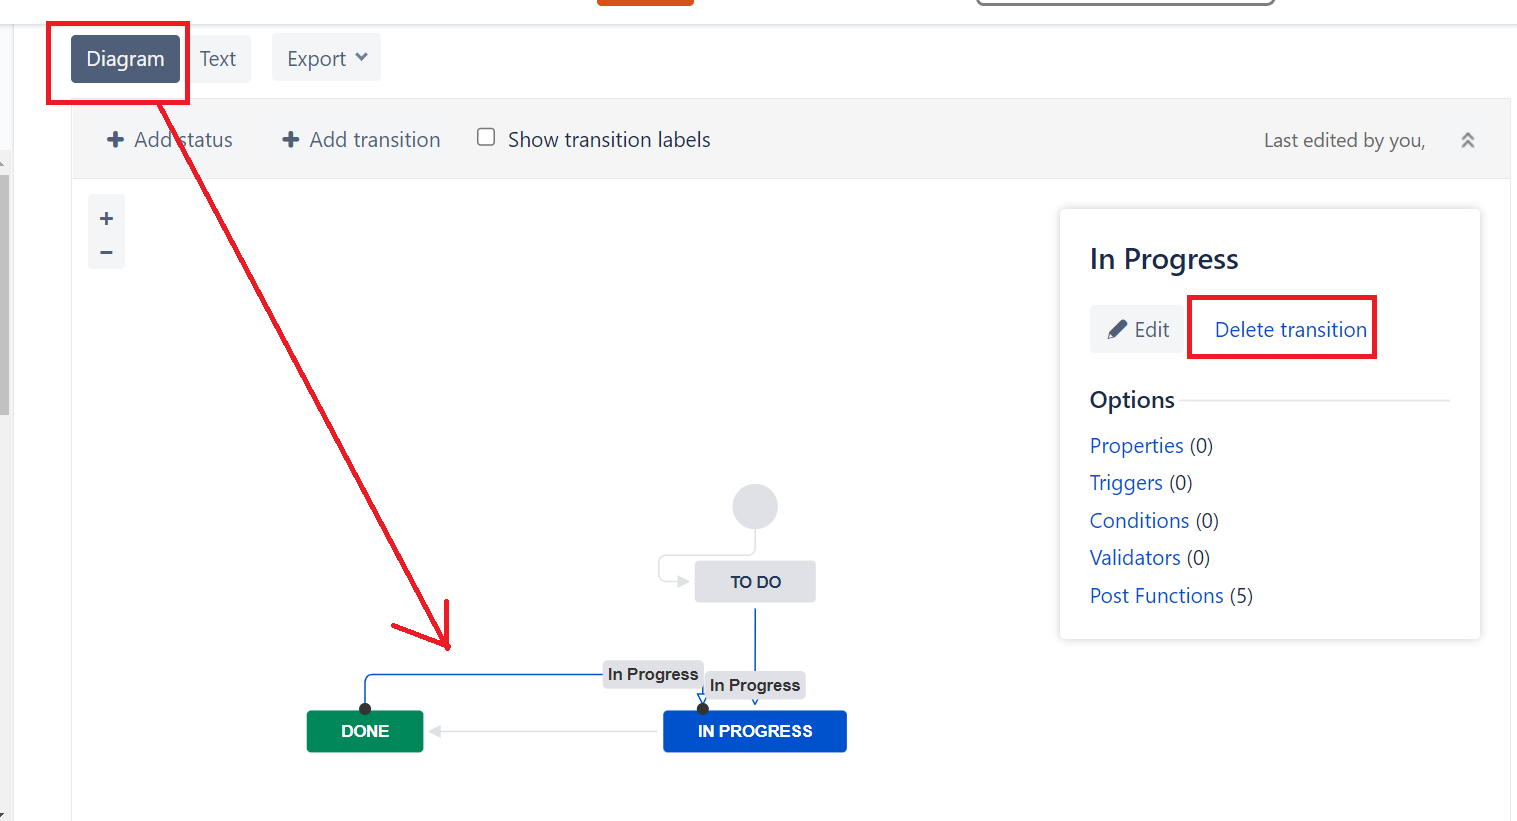Click the Add status plus icon
The height and width of the screenshot is (821, 1517).
[x=116, y=139]
